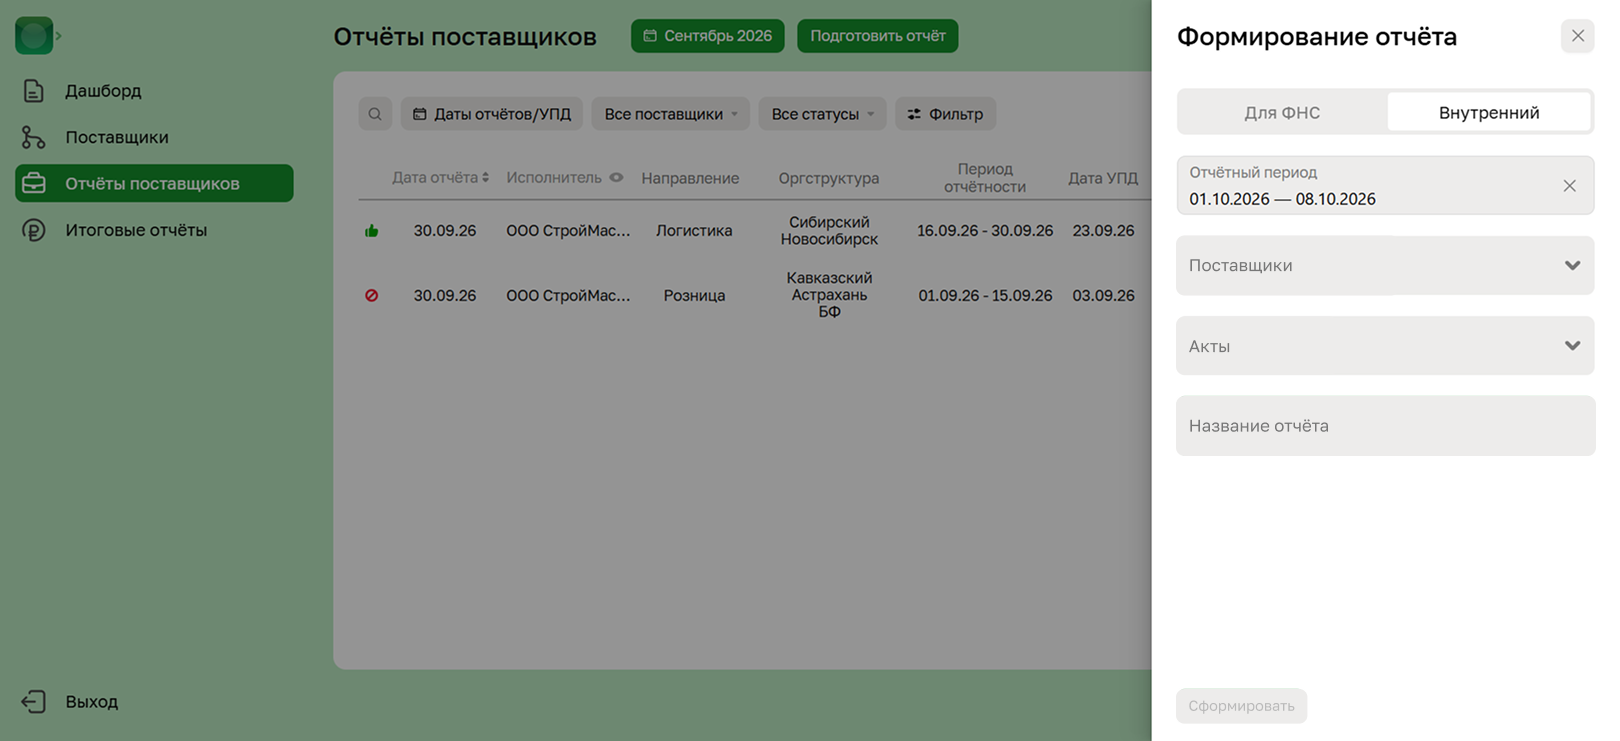This screenshot has height=741, width=1620.
Task: Clear the Отчётный период value
Action: (1570, 186)
